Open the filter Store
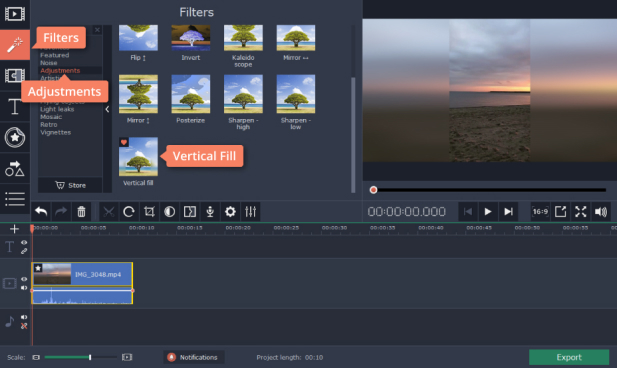 tap(70, 185)
